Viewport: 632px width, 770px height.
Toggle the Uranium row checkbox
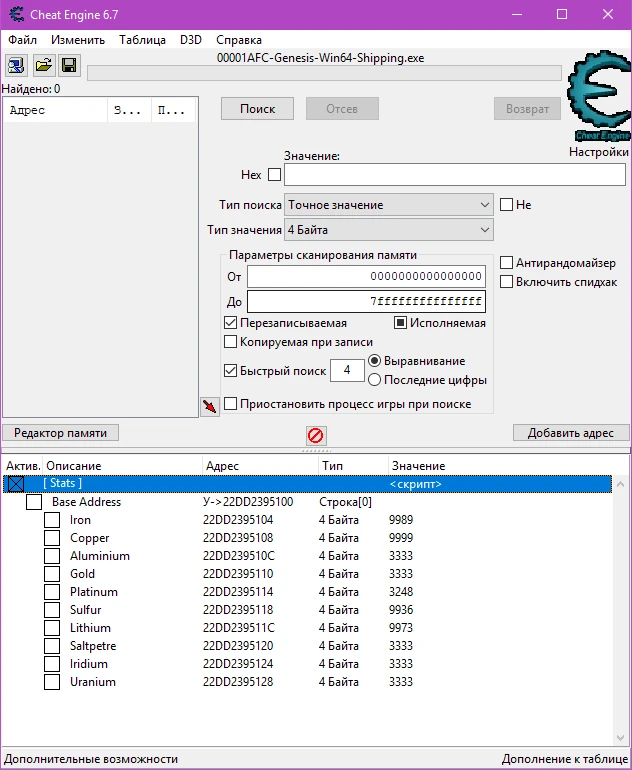click(52, 682)
